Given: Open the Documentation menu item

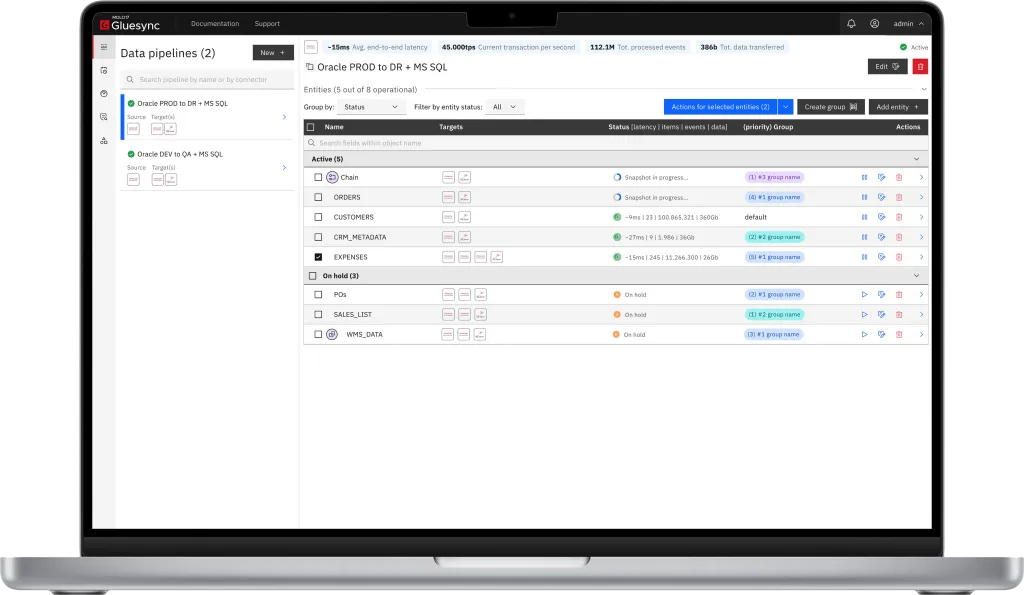Looking at the screenshot, I should pyautogui.click(x=215, y=23).
